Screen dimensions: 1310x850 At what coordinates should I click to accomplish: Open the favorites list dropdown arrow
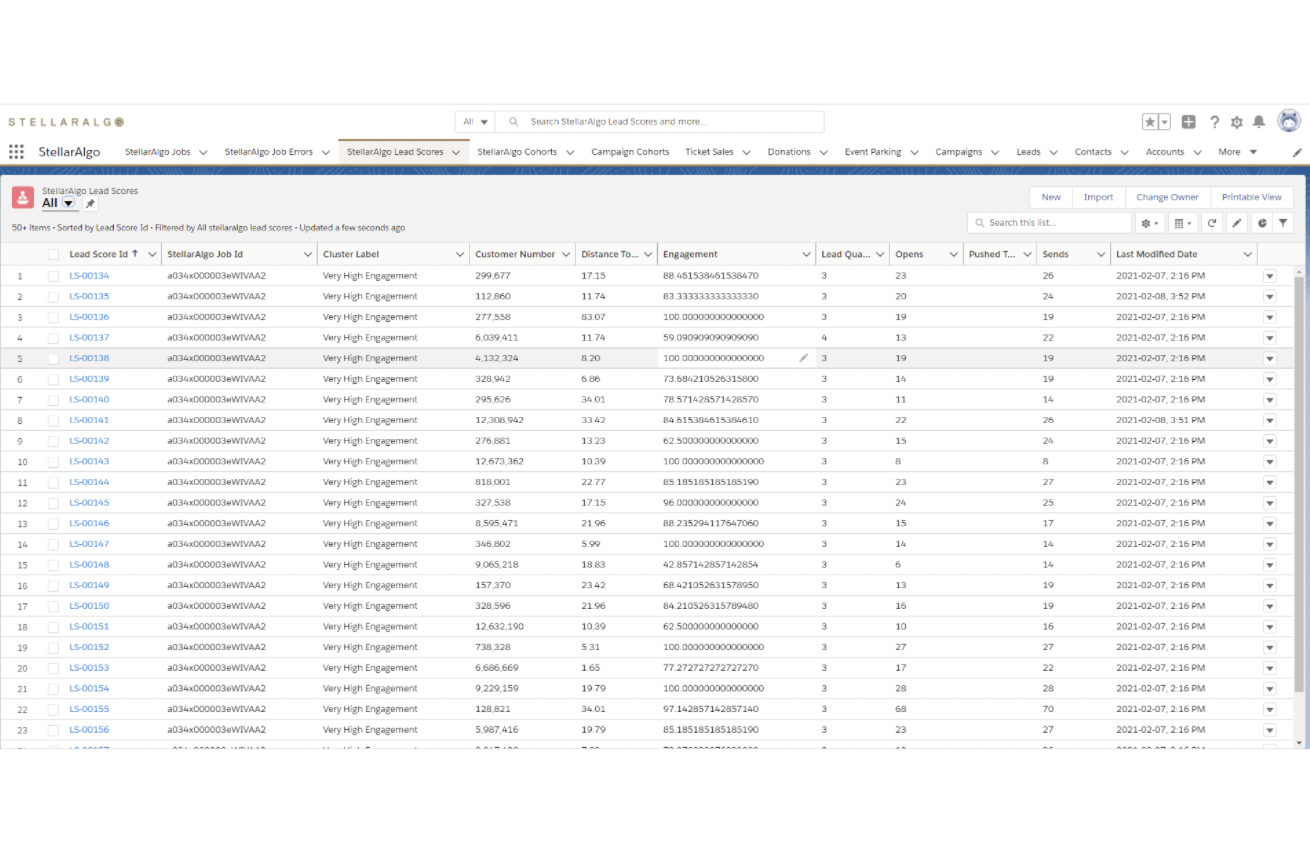1165,122
